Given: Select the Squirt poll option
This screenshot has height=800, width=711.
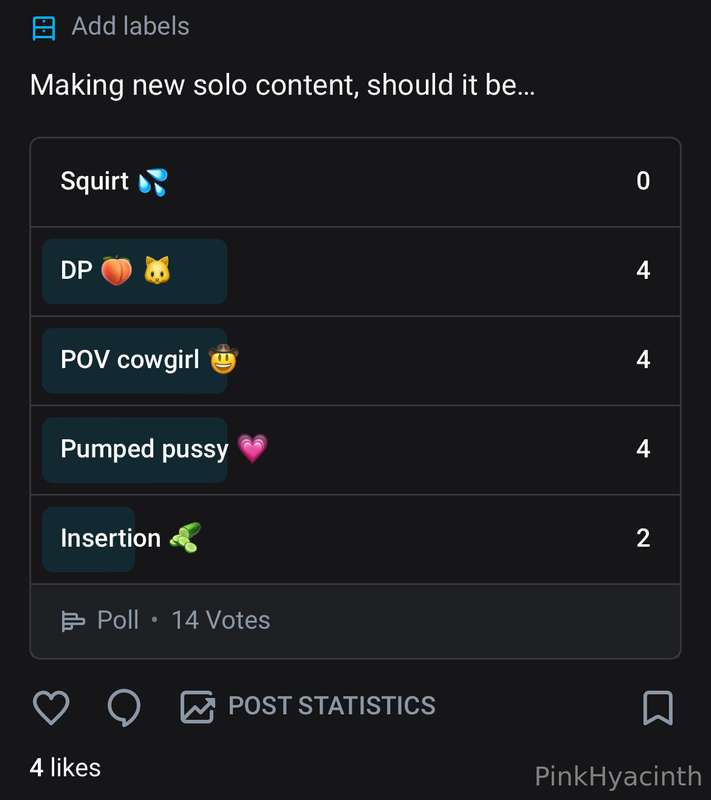Looking at the screenshot, I should (356, 182).
